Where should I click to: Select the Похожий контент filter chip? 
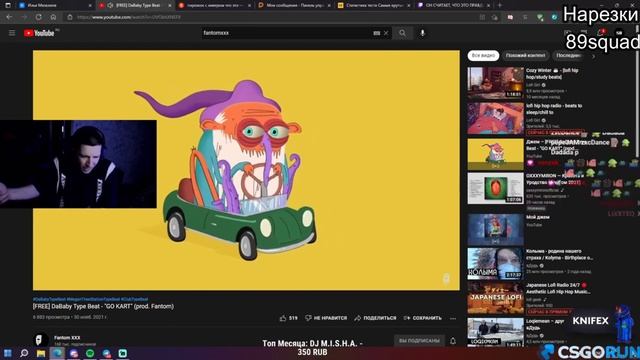[x=525, y=56]
